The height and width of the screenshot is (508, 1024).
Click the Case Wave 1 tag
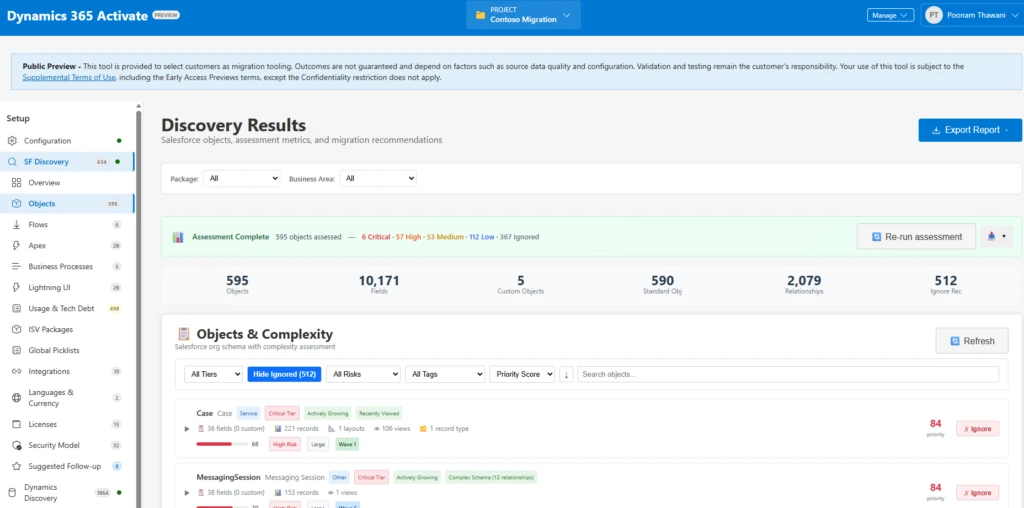(347, 445)
